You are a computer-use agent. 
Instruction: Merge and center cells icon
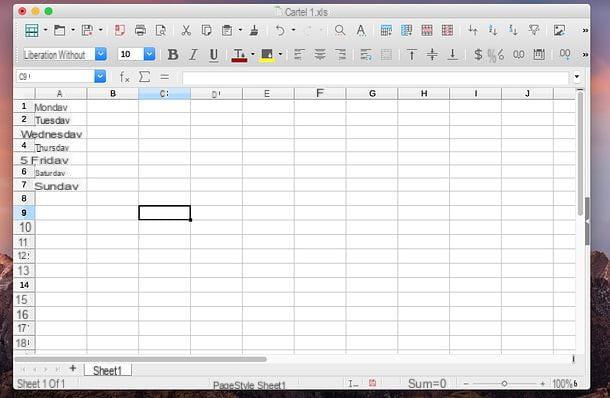point(386,54)
